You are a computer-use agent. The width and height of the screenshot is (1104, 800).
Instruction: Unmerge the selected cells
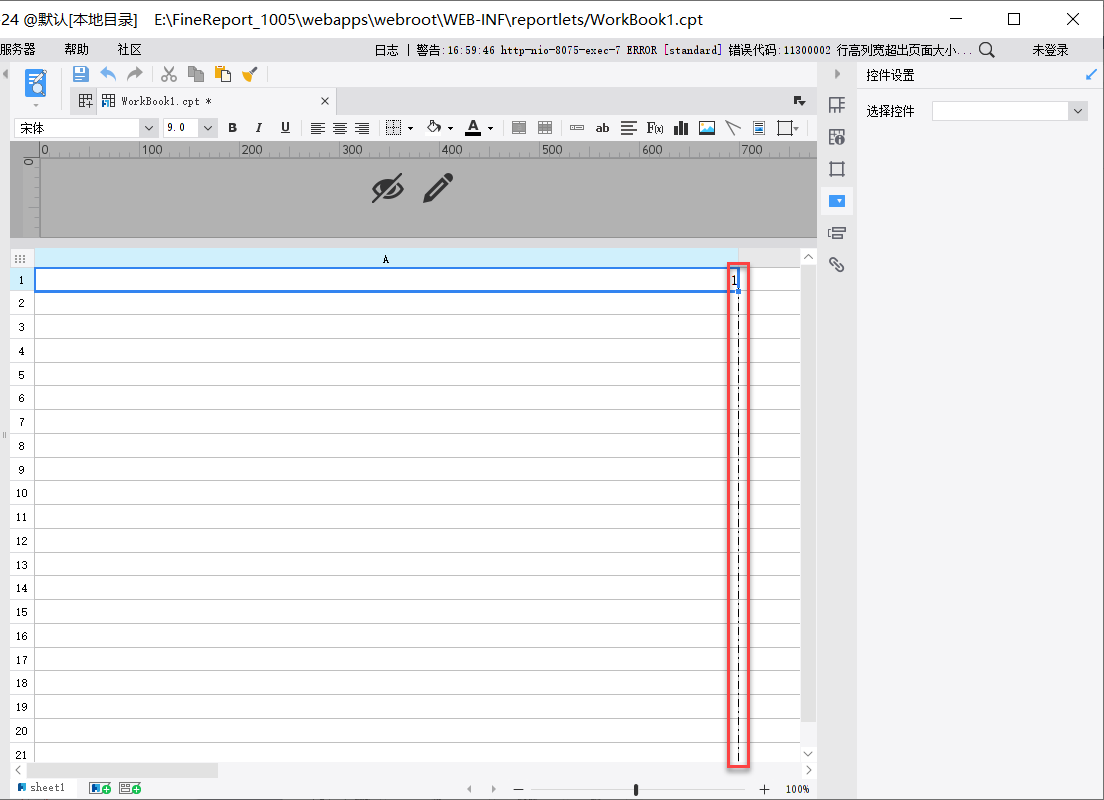[x=545, y=127]
